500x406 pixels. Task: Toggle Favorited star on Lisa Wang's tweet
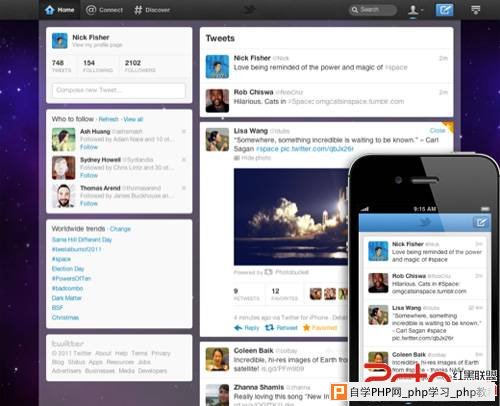pyautogui.click(x=320, y=328)
